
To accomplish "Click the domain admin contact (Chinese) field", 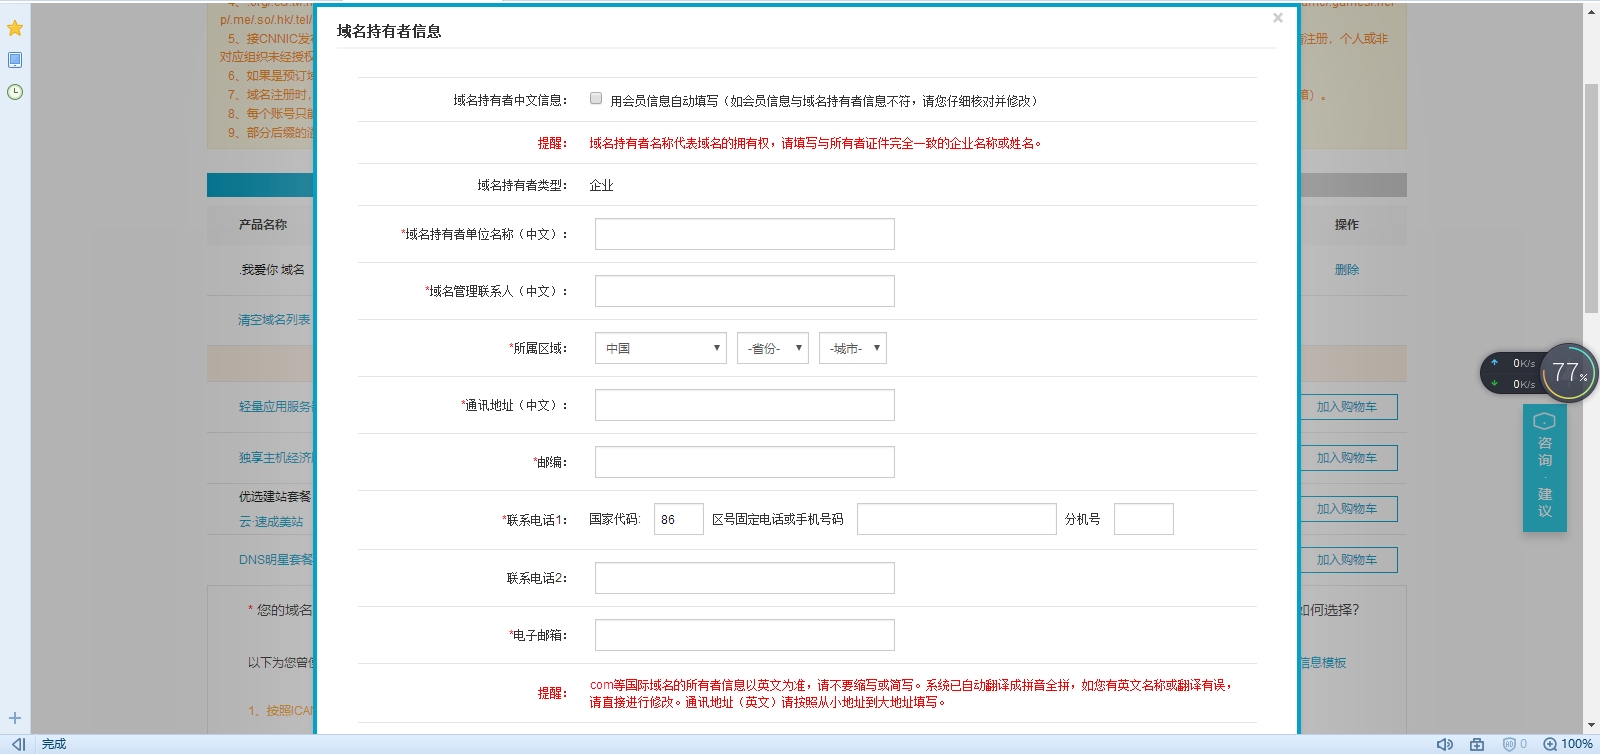I will pos(745,291).
